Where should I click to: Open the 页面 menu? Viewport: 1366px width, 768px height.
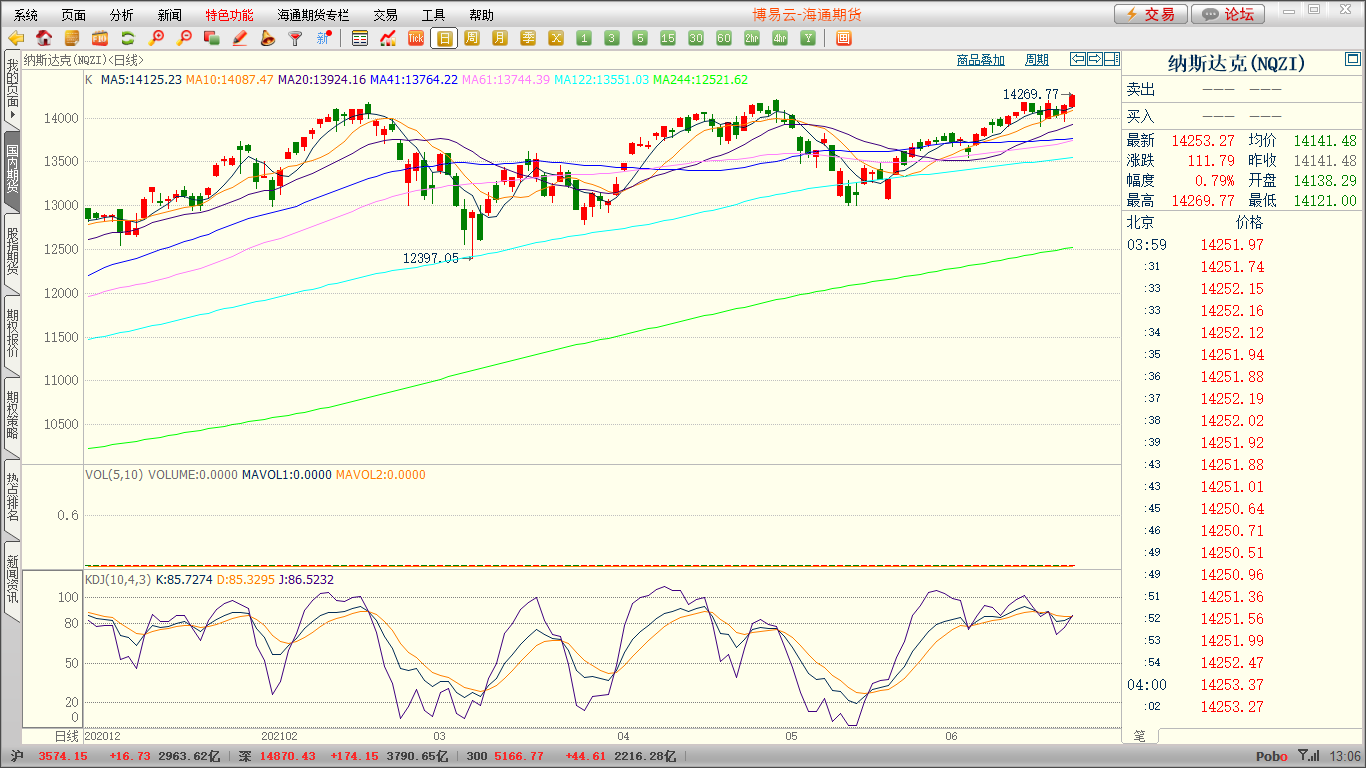pos(74,15)
